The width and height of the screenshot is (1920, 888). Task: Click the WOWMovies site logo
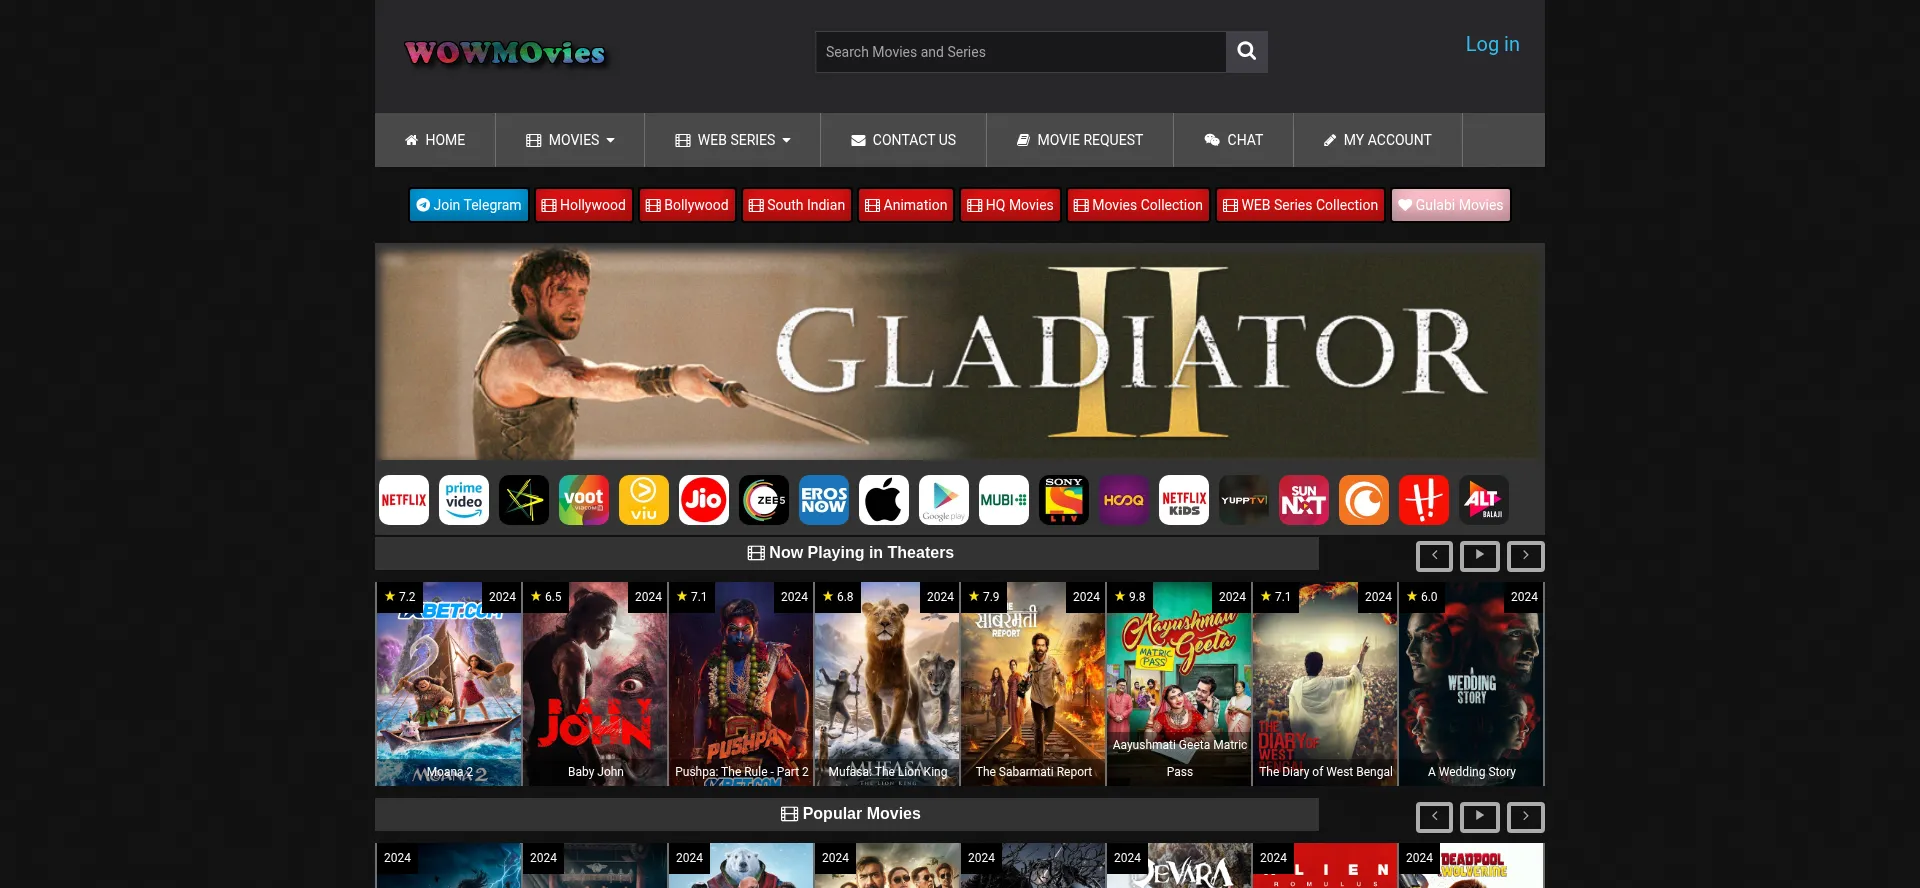point(505,52)
